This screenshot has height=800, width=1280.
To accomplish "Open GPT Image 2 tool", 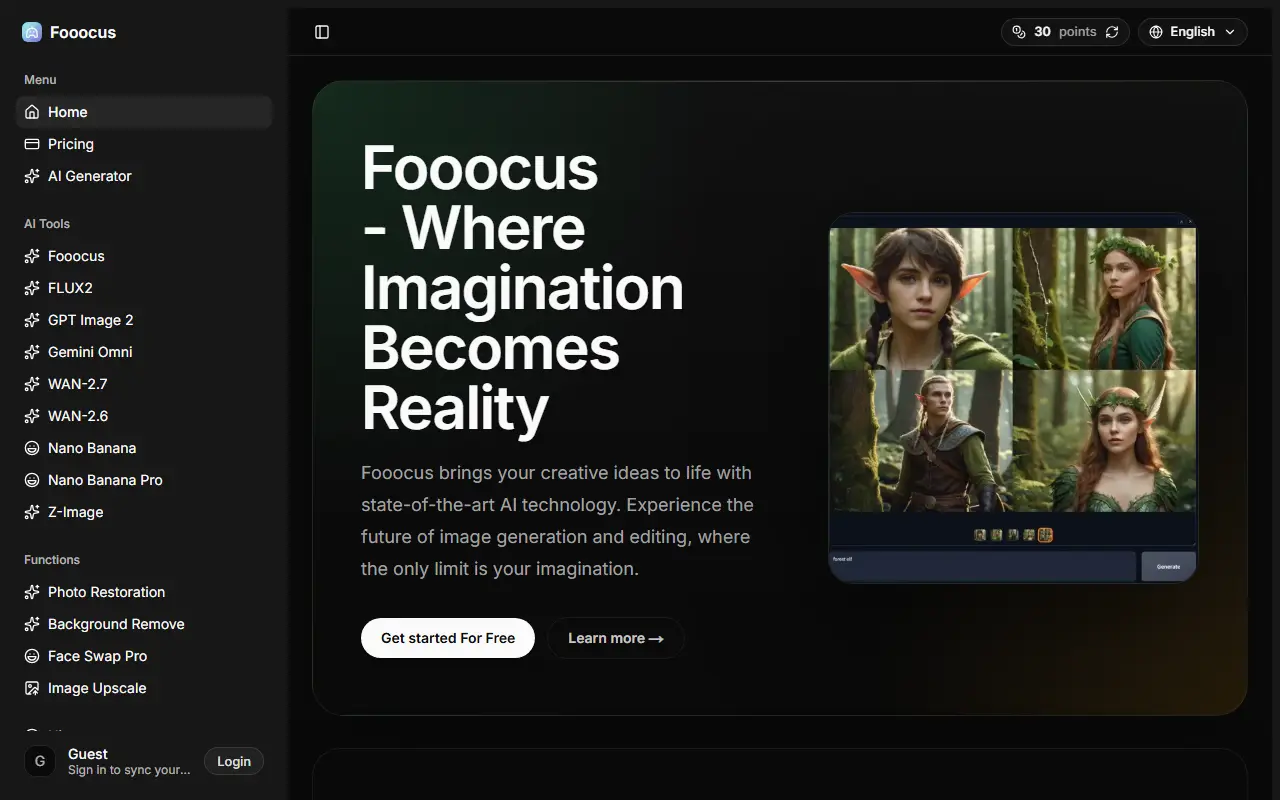I will point(144,320).
